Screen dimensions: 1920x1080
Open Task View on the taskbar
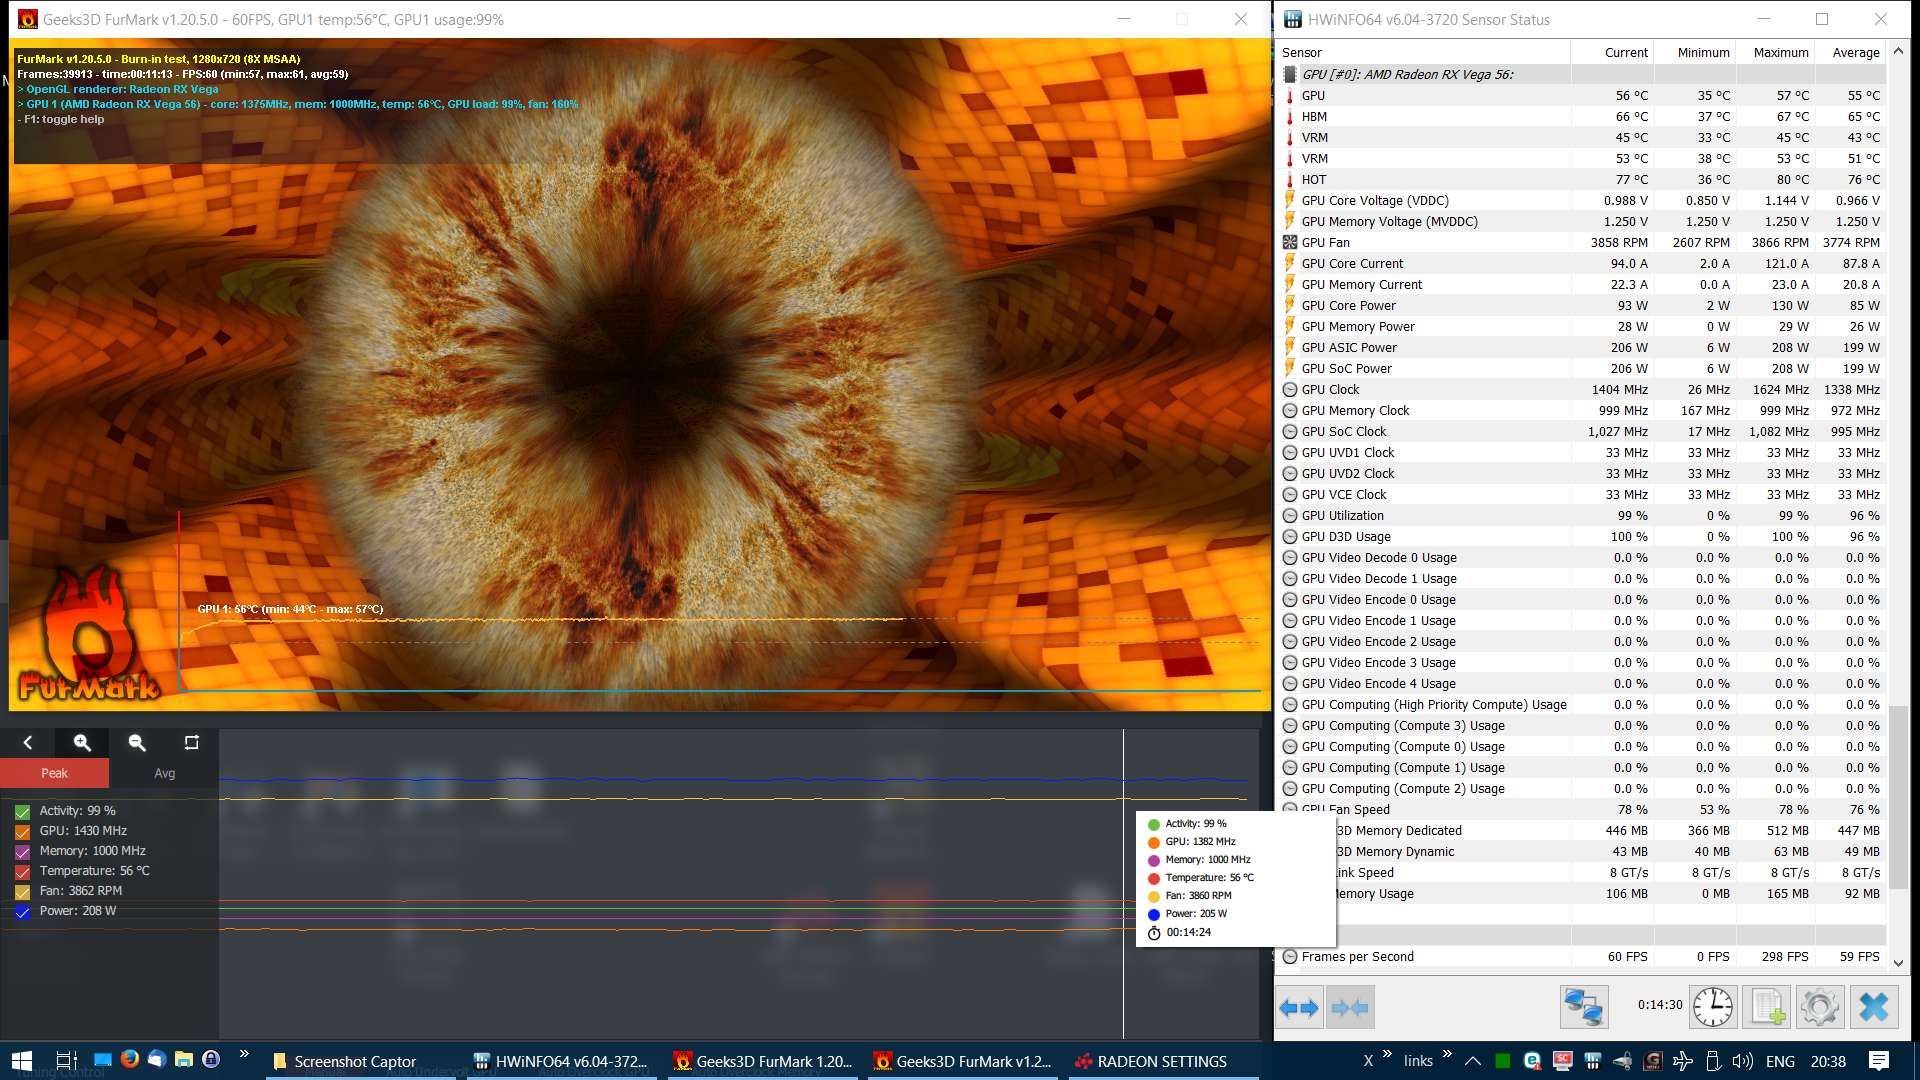(66, 1061)
